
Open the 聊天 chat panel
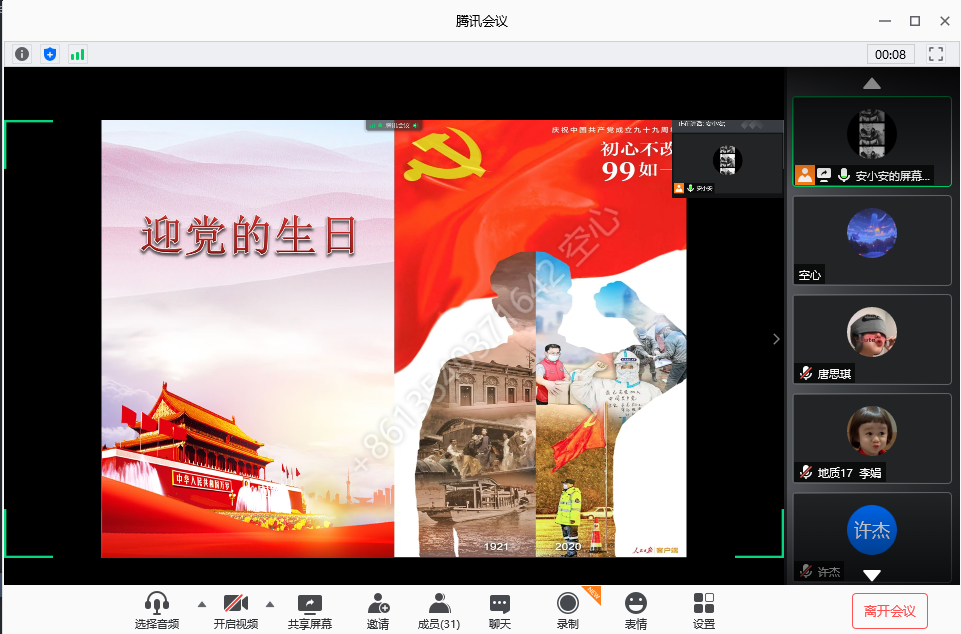click(500, 610)
